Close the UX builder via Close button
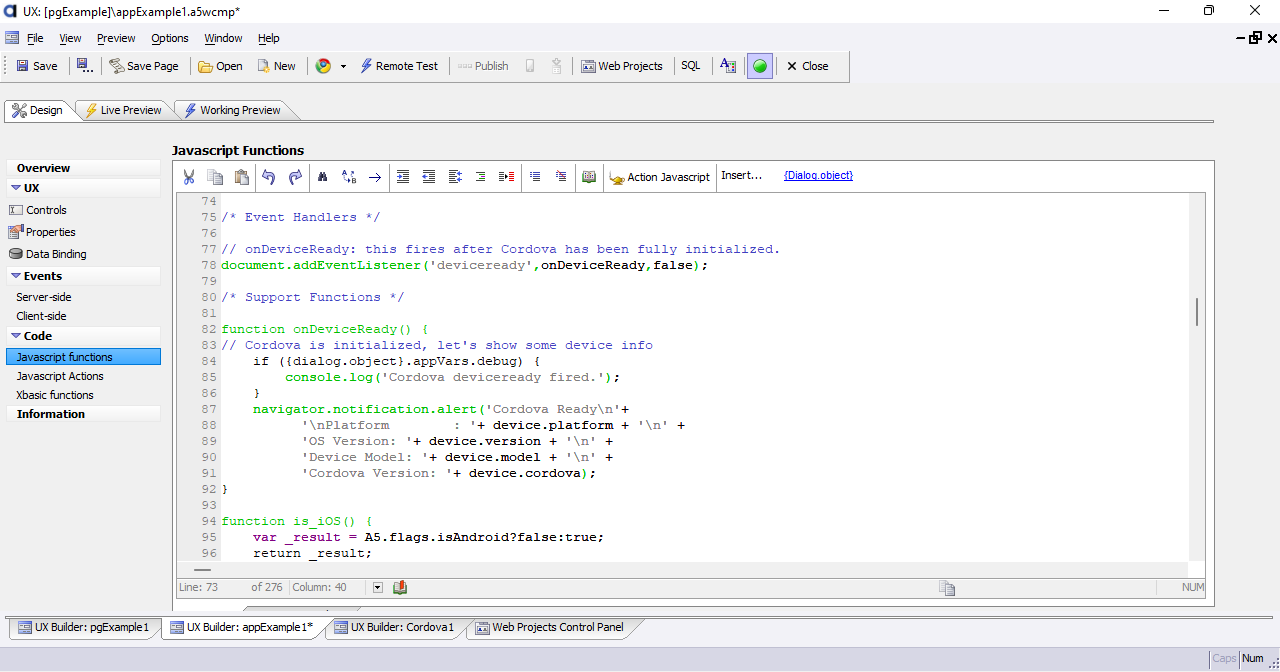1280x672 pixels. [807, 66]
